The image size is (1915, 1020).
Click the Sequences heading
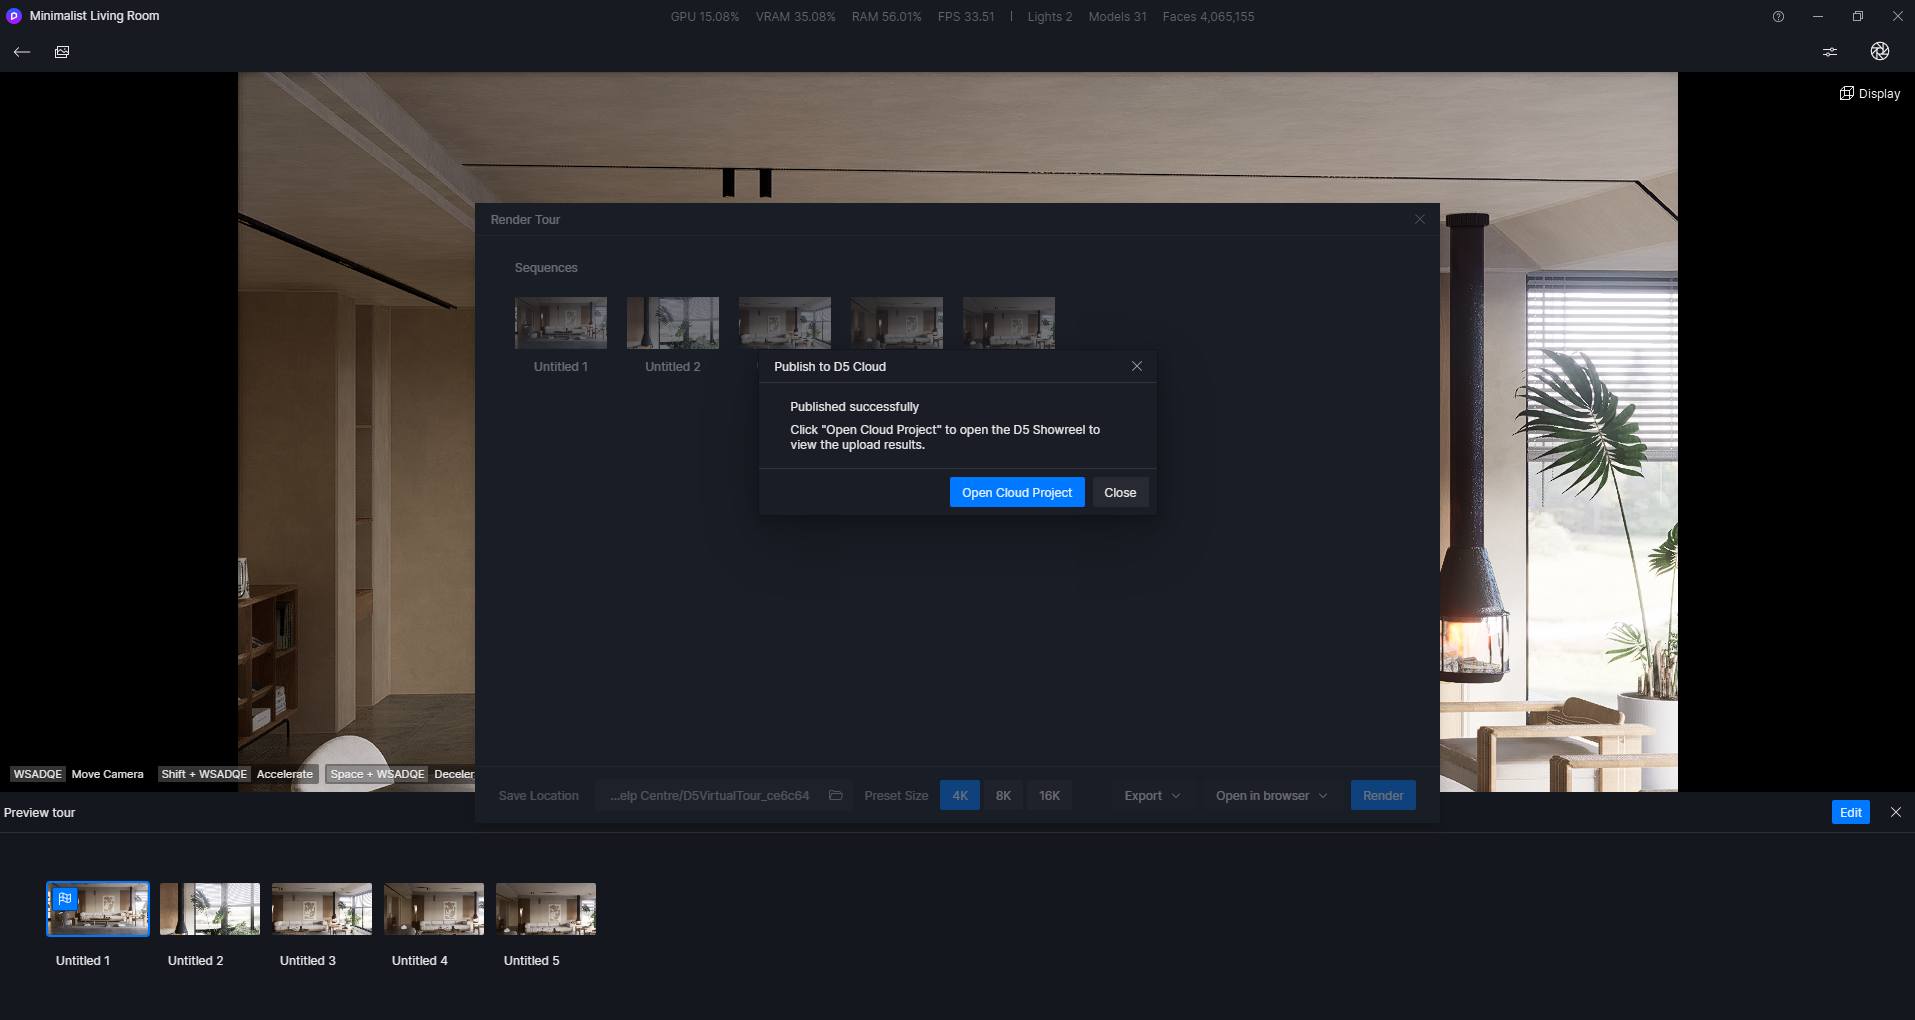coord(546,267)
